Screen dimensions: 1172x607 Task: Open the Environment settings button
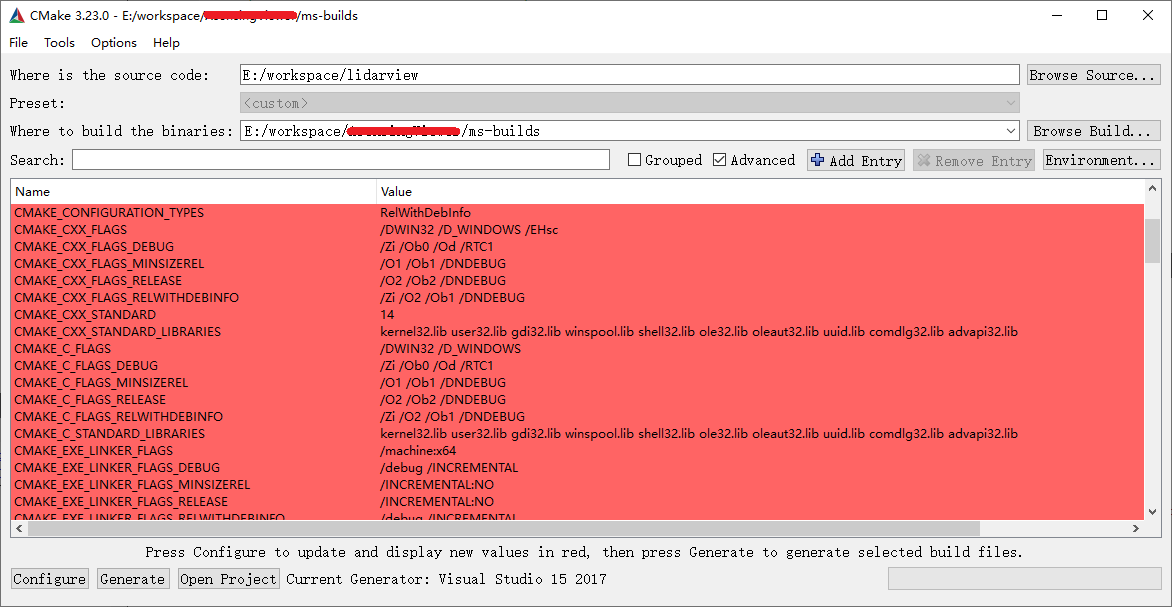pyautogui.click(x=1100, y=160)
